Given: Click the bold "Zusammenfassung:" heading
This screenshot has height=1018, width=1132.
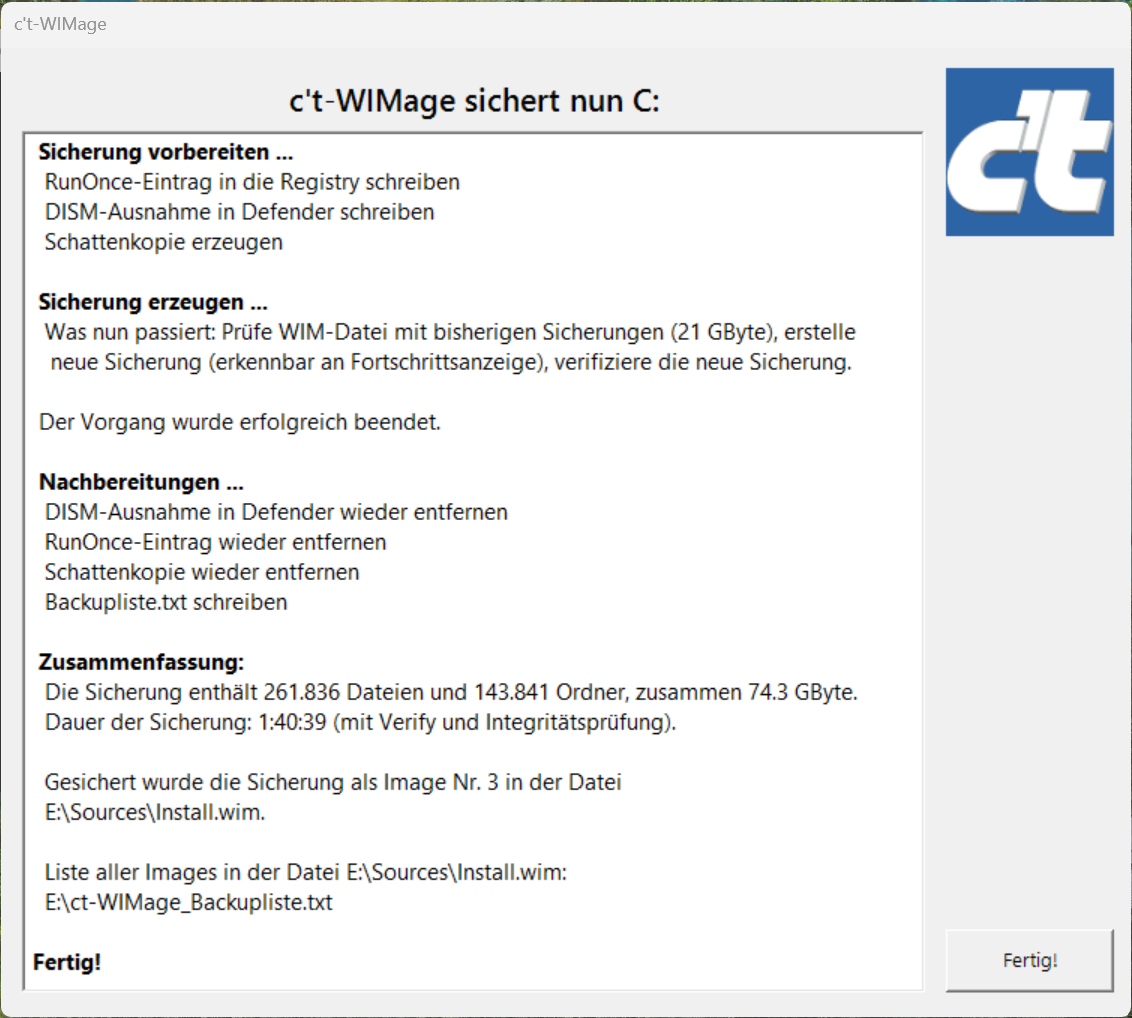Looking at the screenshot, I should point(141,662).
